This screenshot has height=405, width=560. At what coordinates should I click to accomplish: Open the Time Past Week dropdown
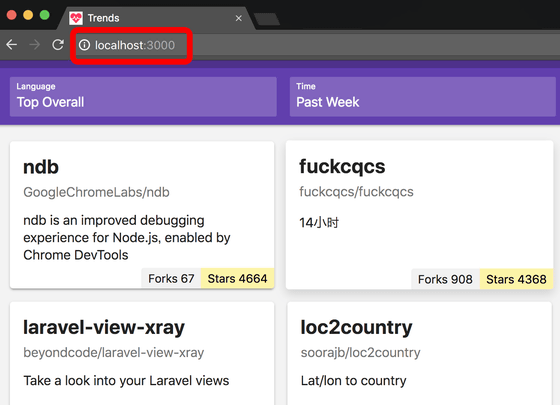(422, 97)
